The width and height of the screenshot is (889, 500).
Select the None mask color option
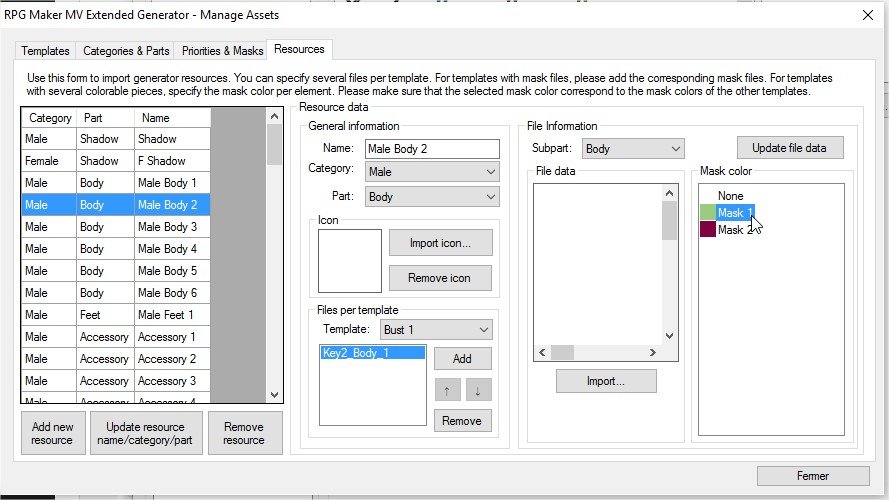click(x=730, y=196)
